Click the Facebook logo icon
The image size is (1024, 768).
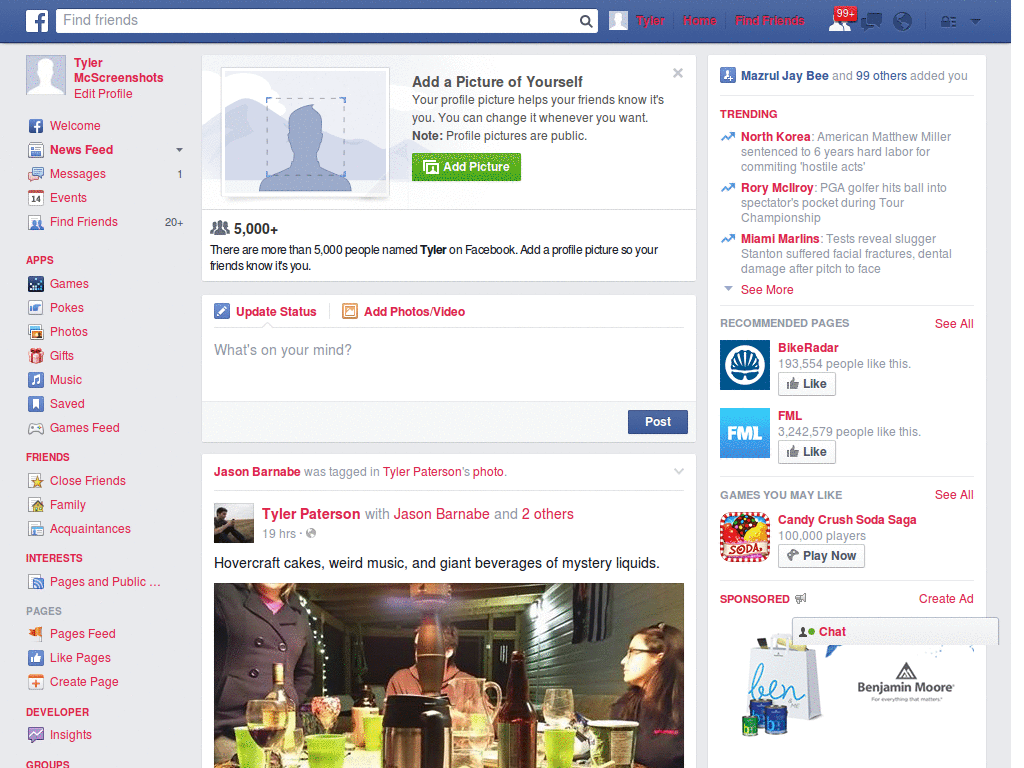[37, 21]
